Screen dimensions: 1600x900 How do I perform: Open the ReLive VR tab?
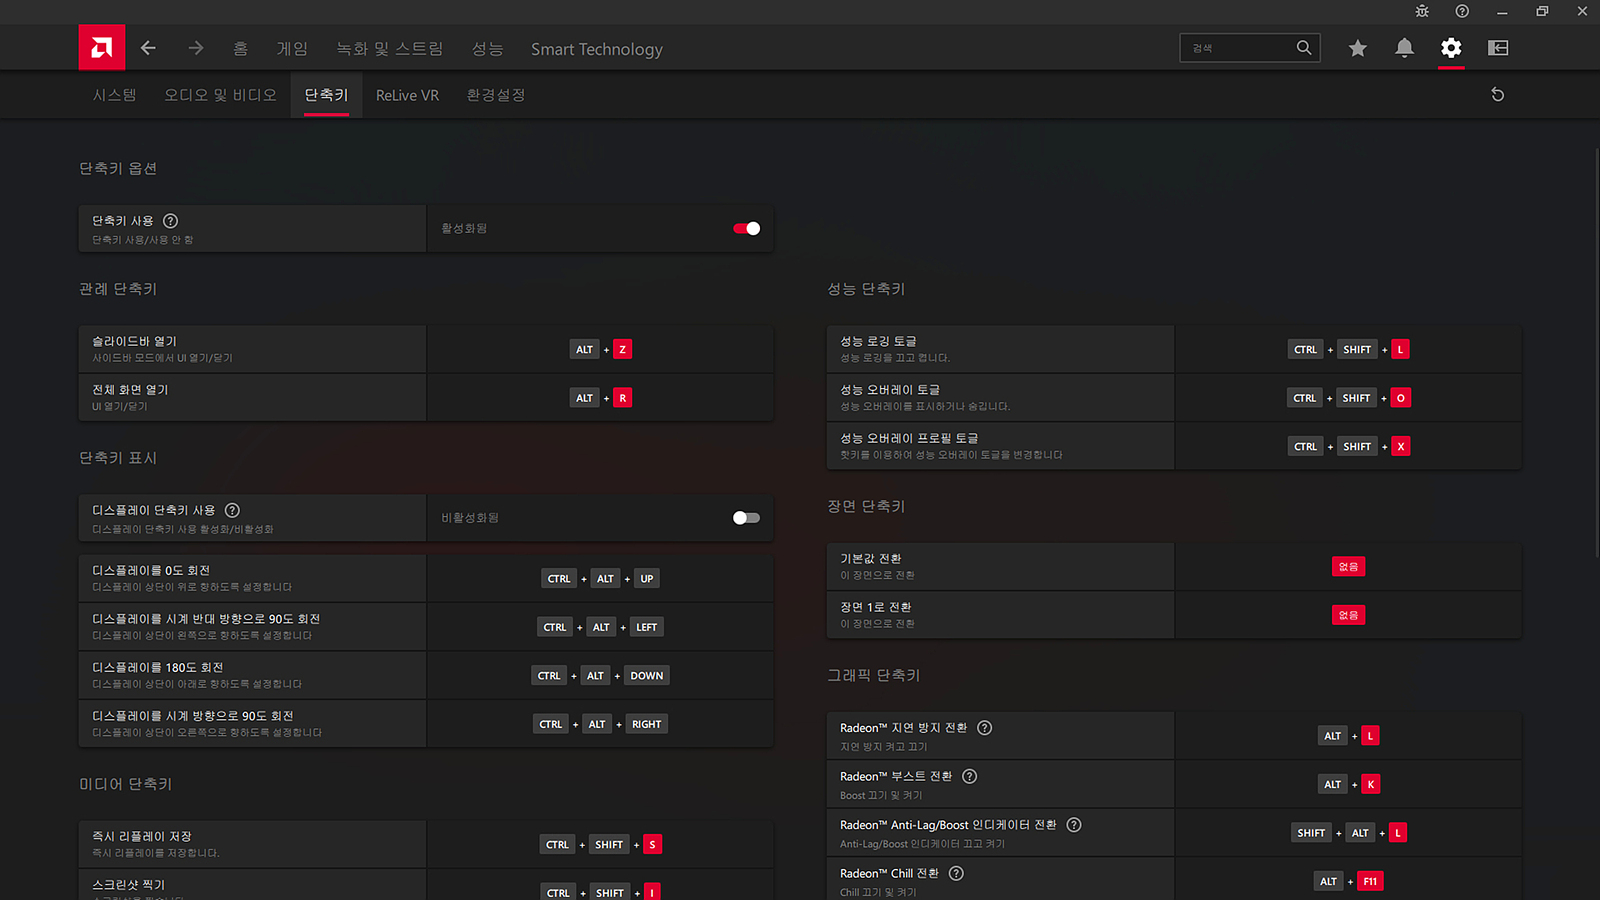point(407,95)
